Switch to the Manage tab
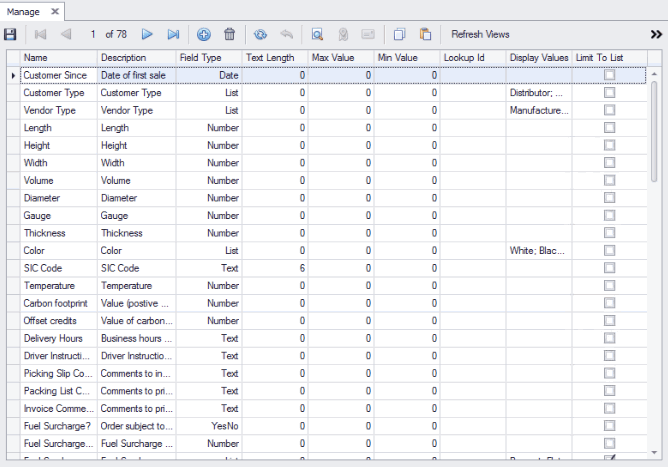Image resolution: width=668 pixels, height=467 pixels. point(23,10)
